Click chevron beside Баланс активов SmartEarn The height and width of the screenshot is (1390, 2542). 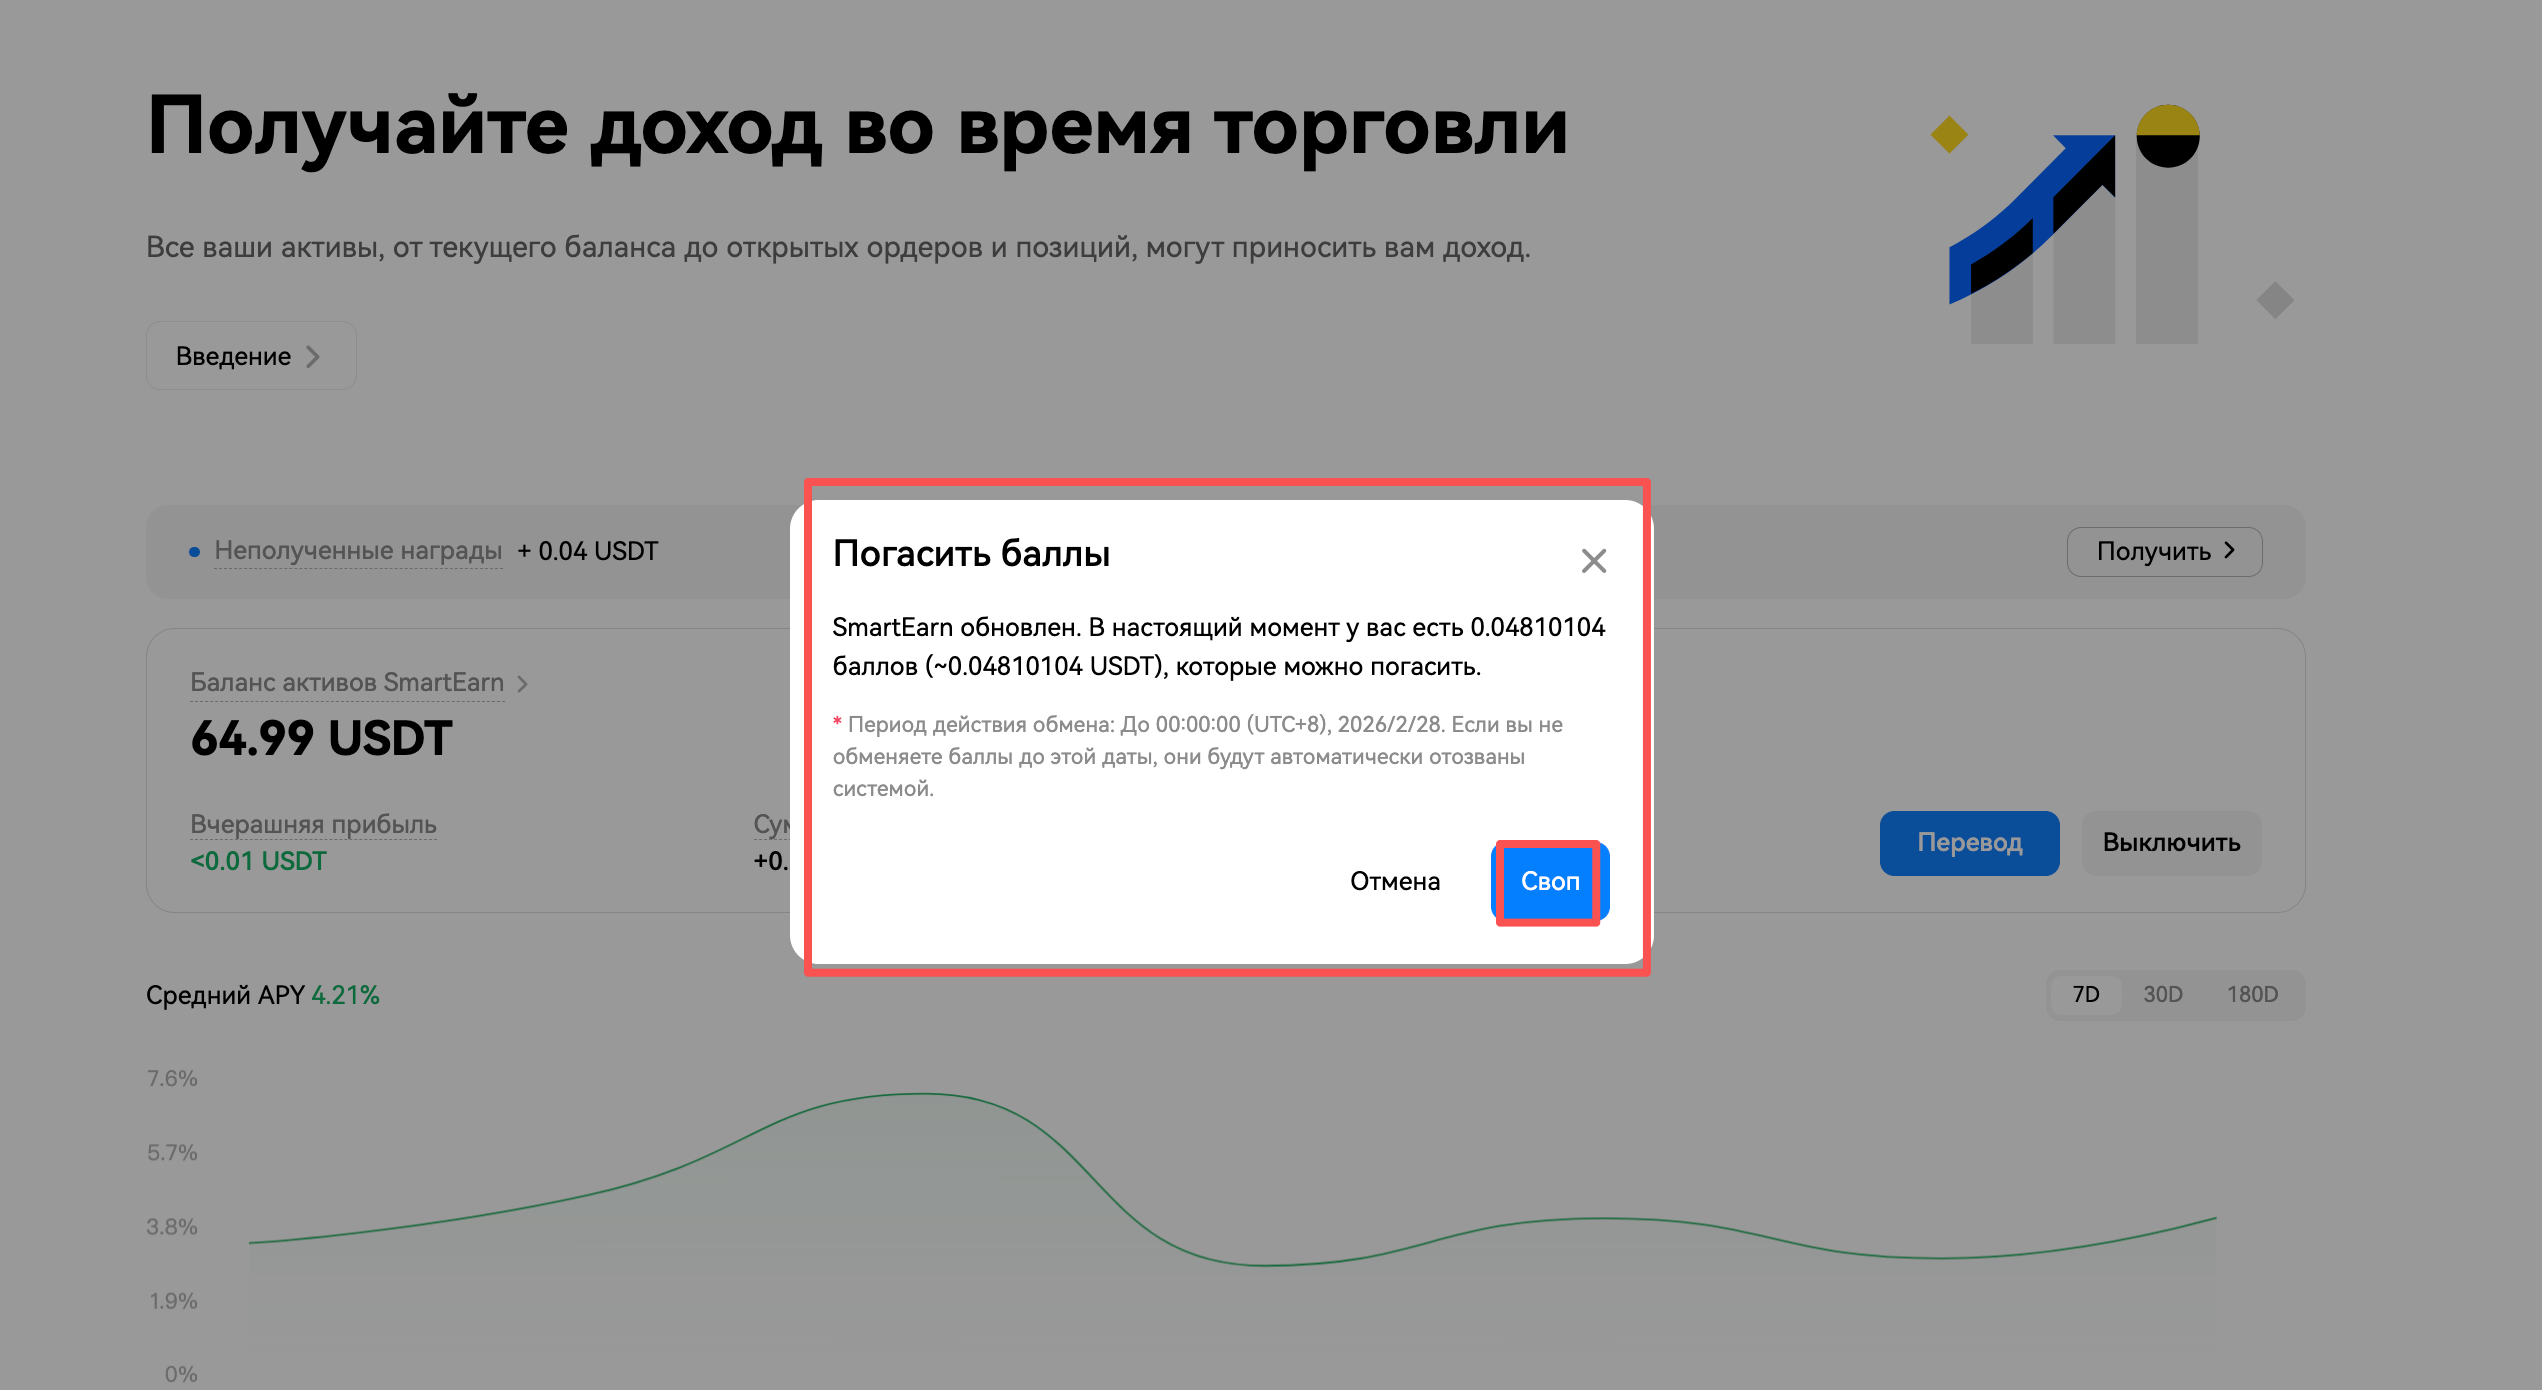tap(522, 684)
